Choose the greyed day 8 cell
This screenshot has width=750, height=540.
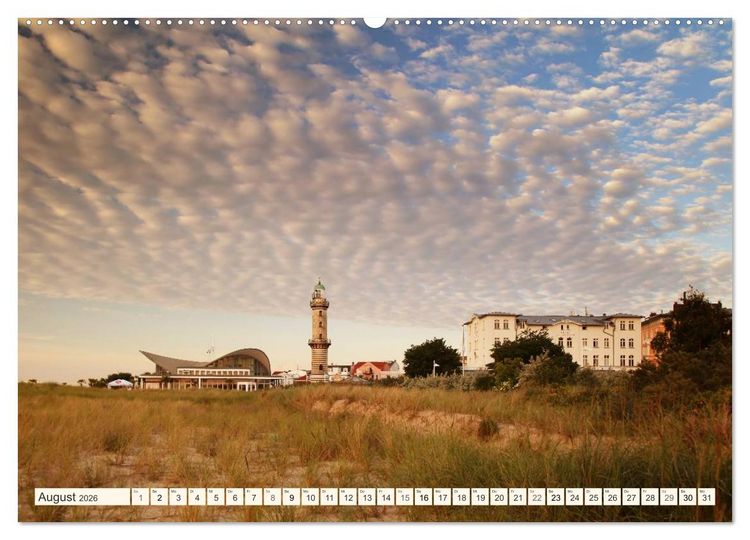272,496
